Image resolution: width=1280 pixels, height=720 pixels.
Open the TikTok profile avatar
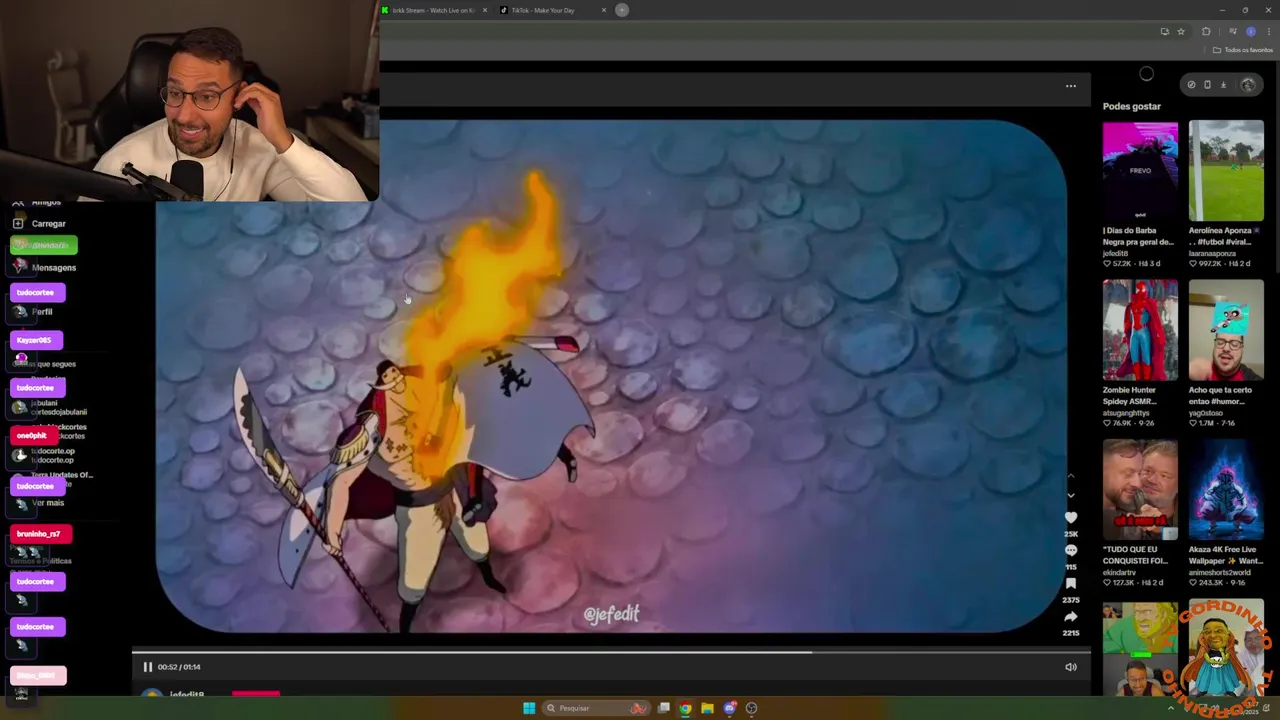[x=1248, y=85]
